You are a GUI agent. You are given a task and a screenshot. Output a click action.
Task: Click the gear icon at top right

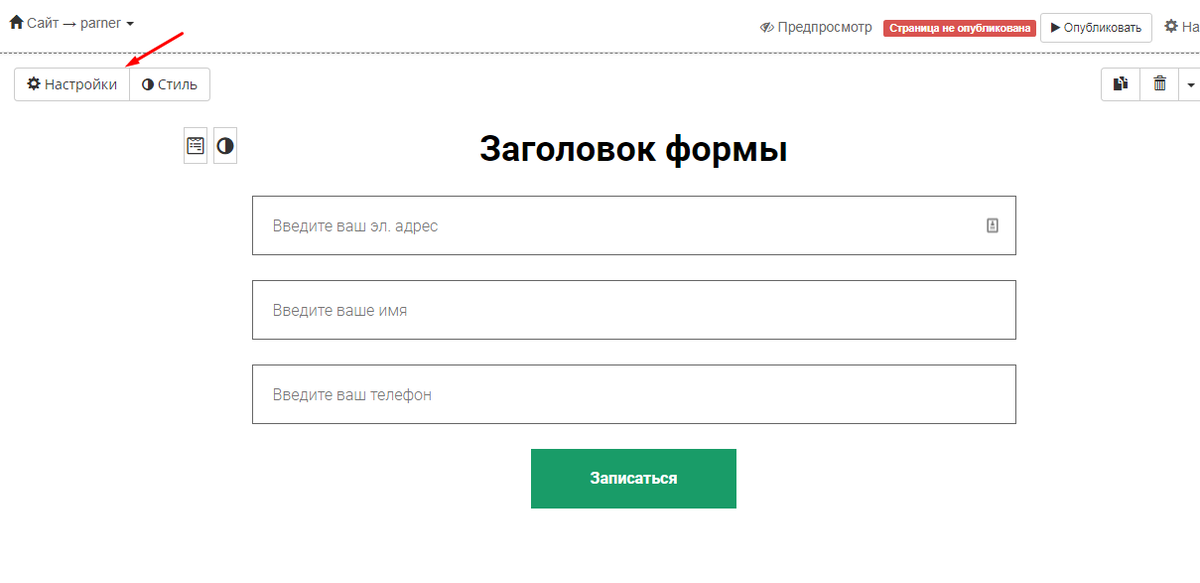[1171, 27]
